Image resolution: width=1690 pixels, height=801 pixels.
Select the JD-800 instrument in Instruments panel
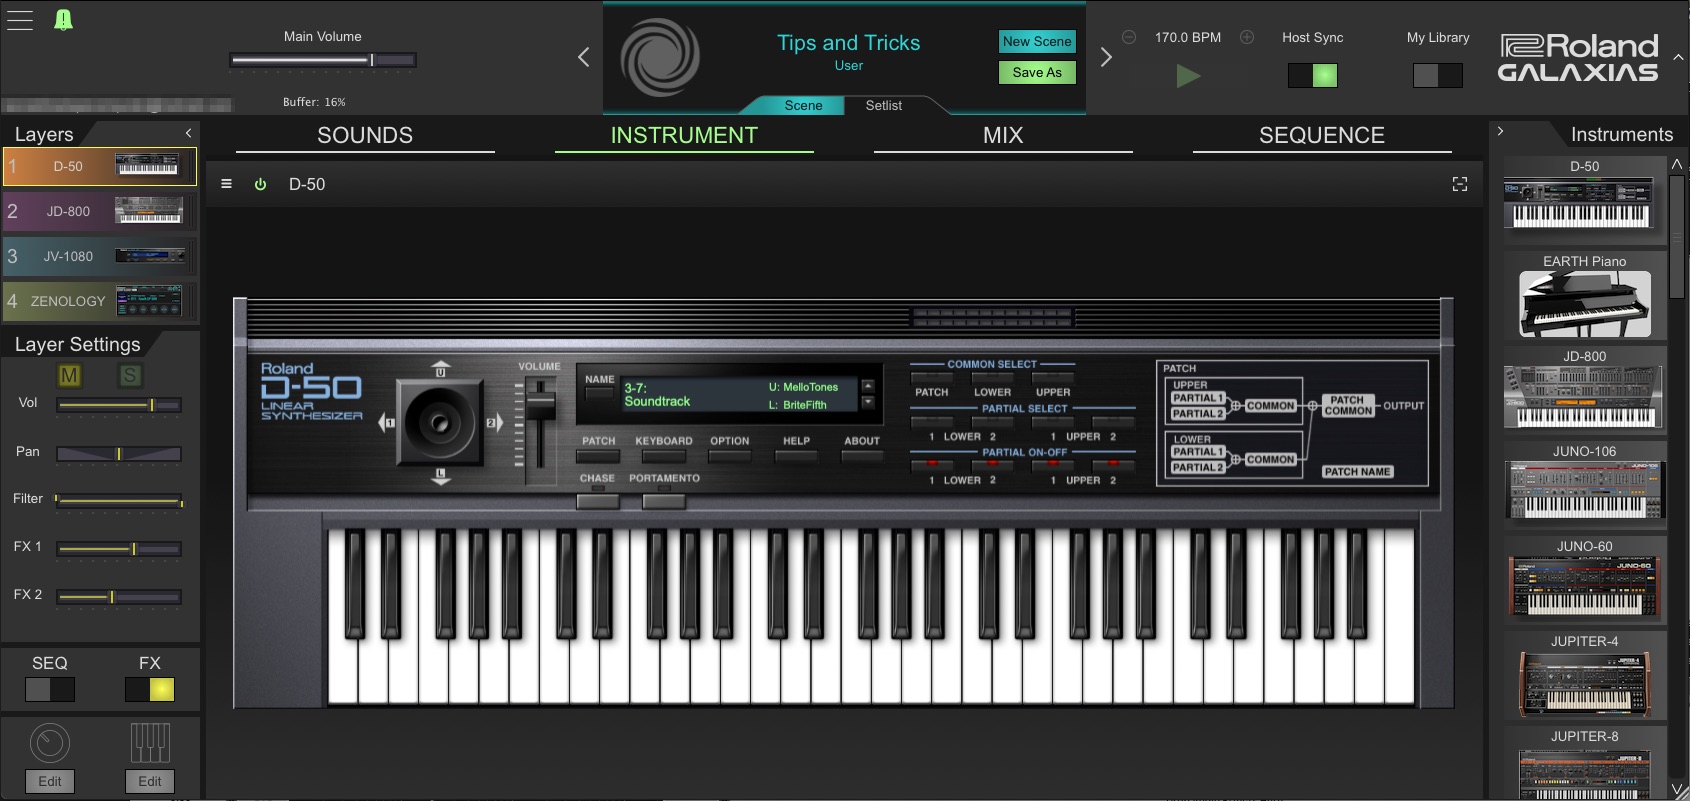pyautogui.click(x=1585, y=392)
